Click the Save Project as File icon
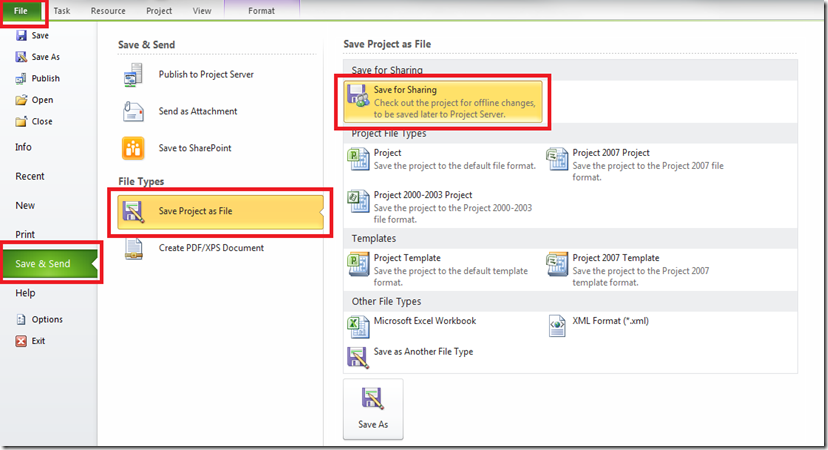 [133, 211]
